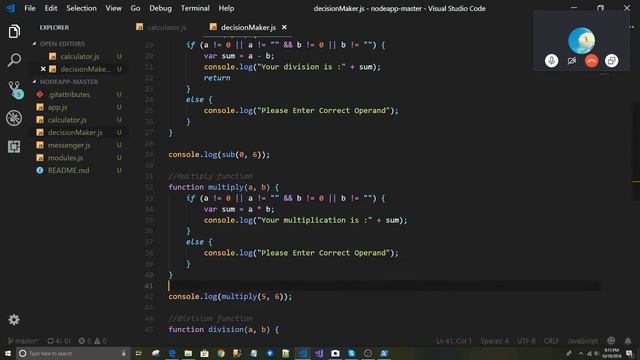The image size is (640, 360).
Task: Click the Visual Studio Code taskbar icon
Action: coord(302,353)
